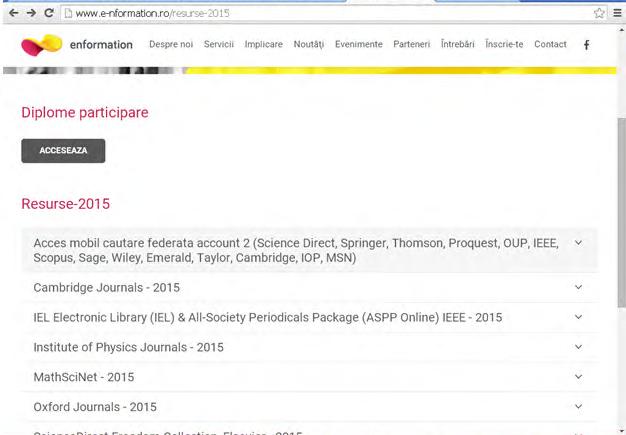Expand the Institute of Physics Journals chevron
This screenshot has width=626, height=435.
click(x=578, y=347)
